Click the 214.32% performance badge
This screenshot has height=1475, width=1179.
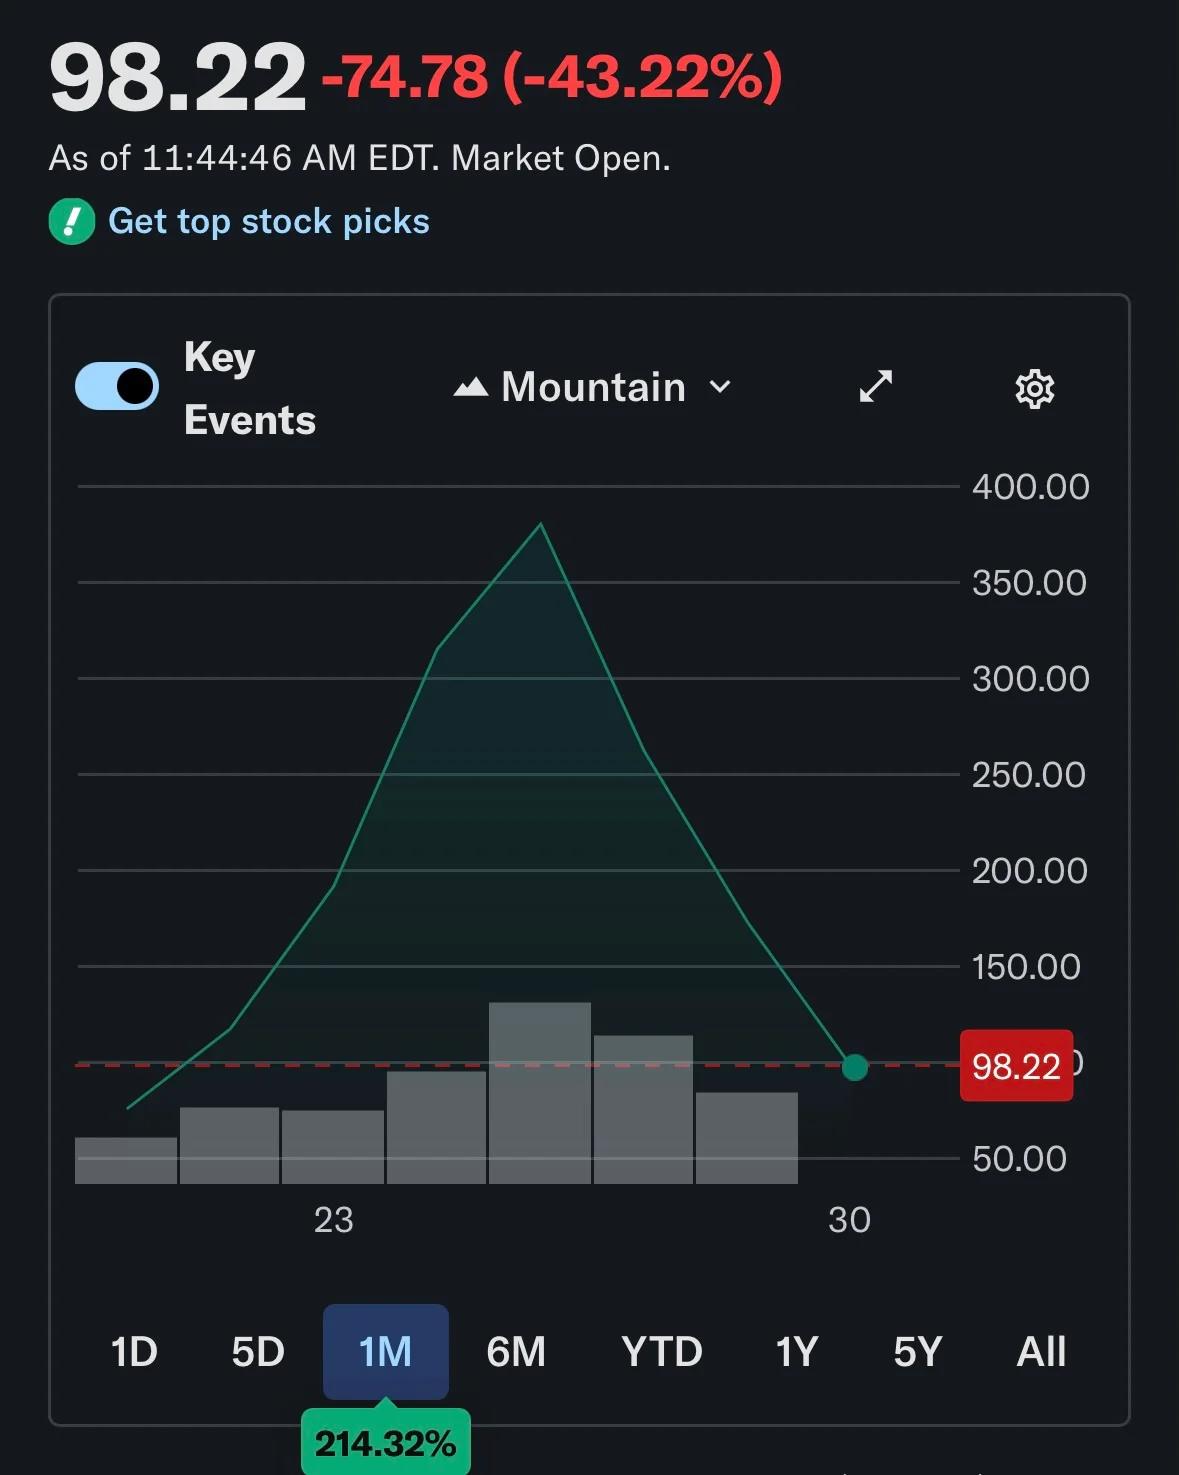(x=385, y=1443)
